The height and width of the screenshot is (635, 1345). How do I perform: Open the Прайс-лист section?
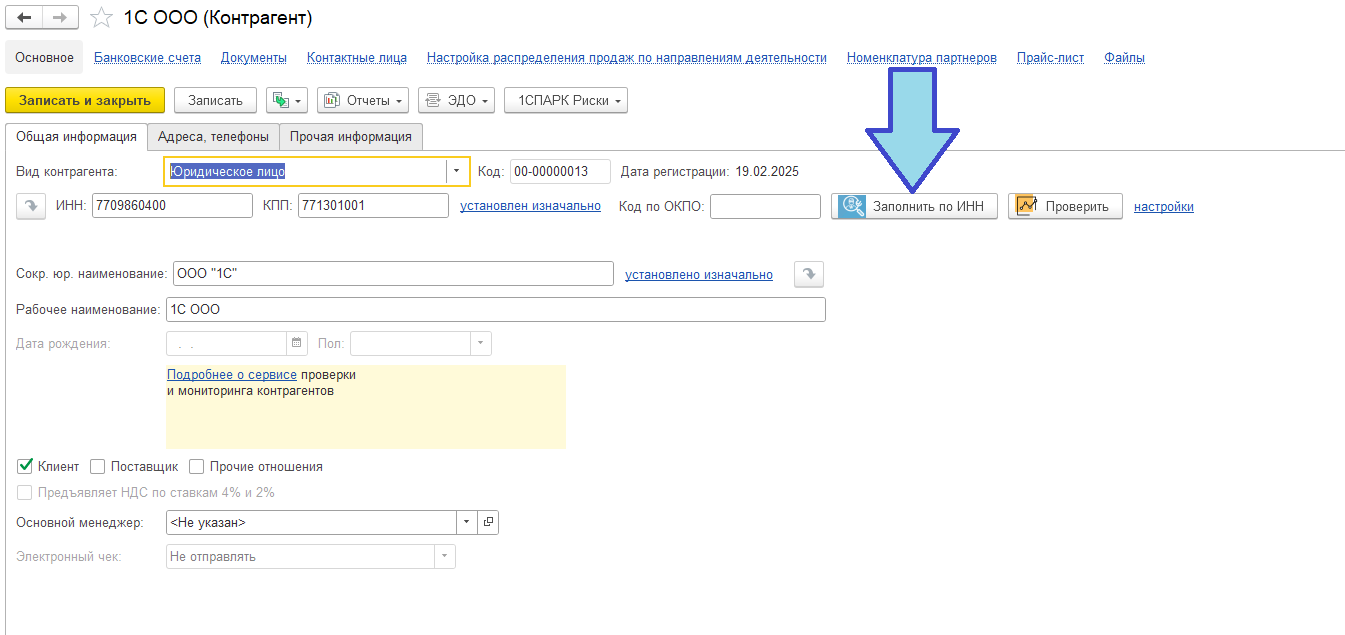(x=1050, y=57)
